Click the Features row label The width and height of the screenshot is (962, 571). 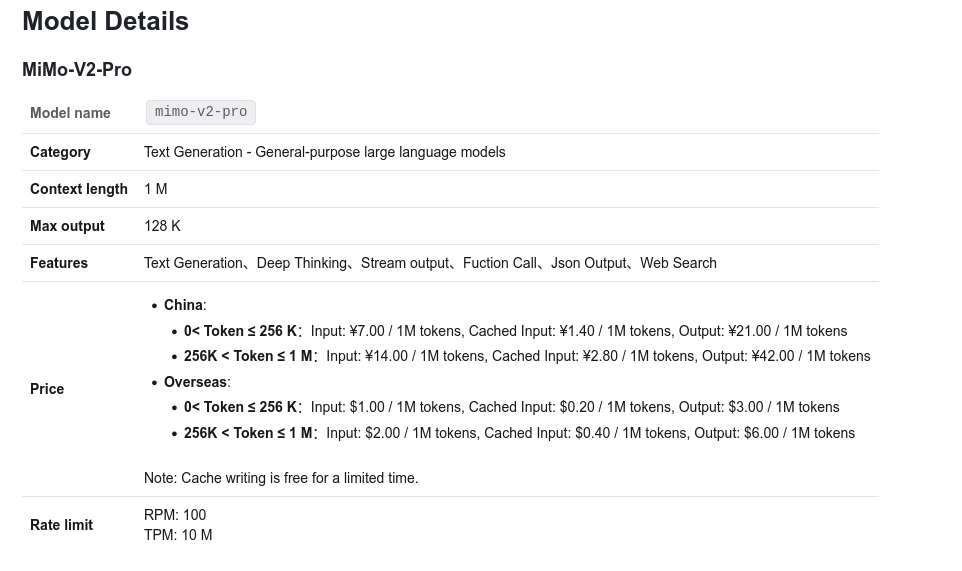click(x=59, y=263)
